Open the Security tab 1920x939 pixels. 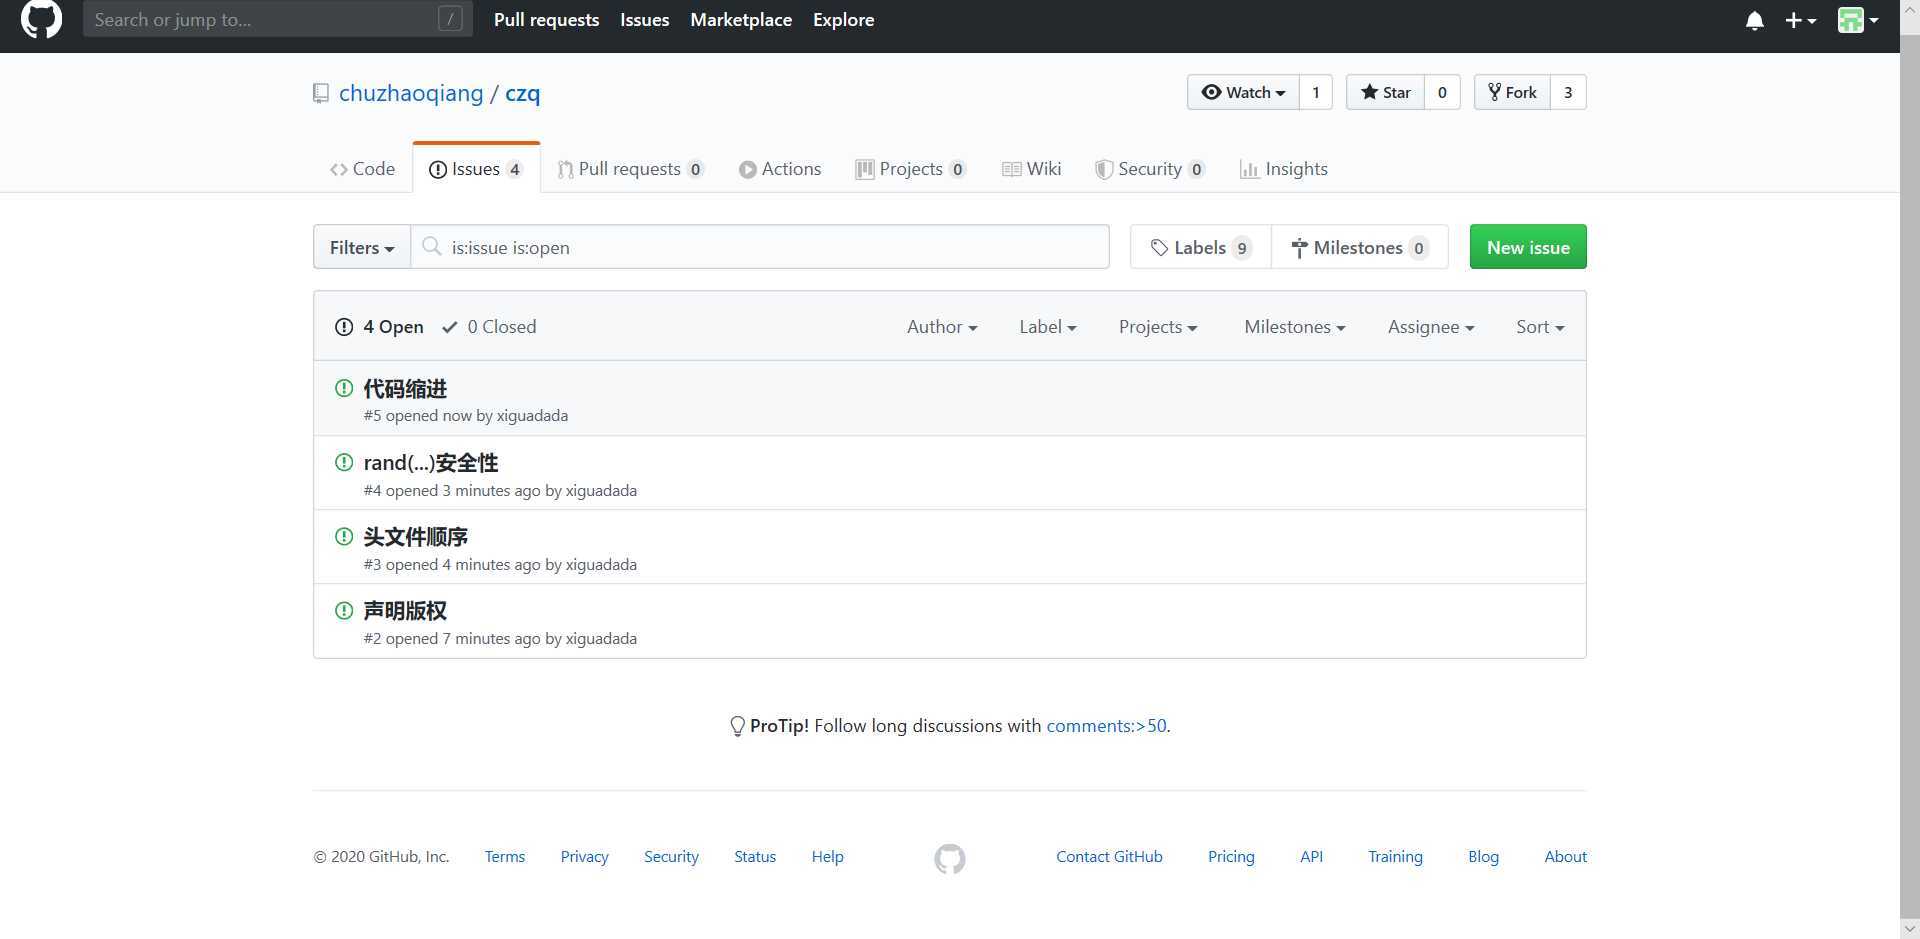coord(1150,169)
